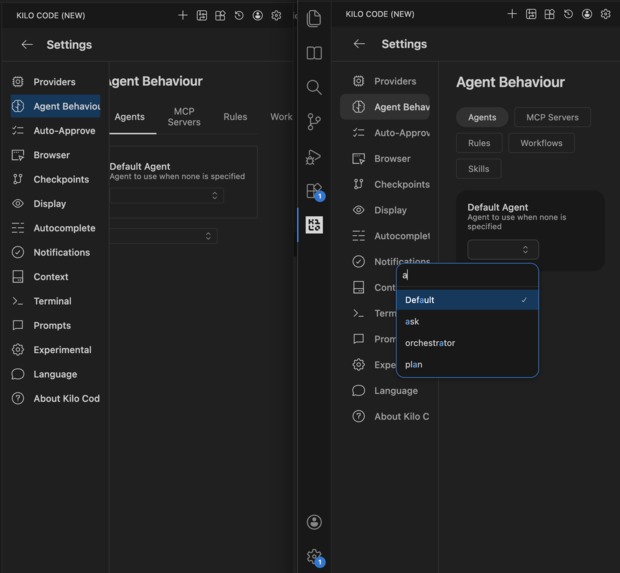Open Notifications in left settings sidebar

click(55, 252)
